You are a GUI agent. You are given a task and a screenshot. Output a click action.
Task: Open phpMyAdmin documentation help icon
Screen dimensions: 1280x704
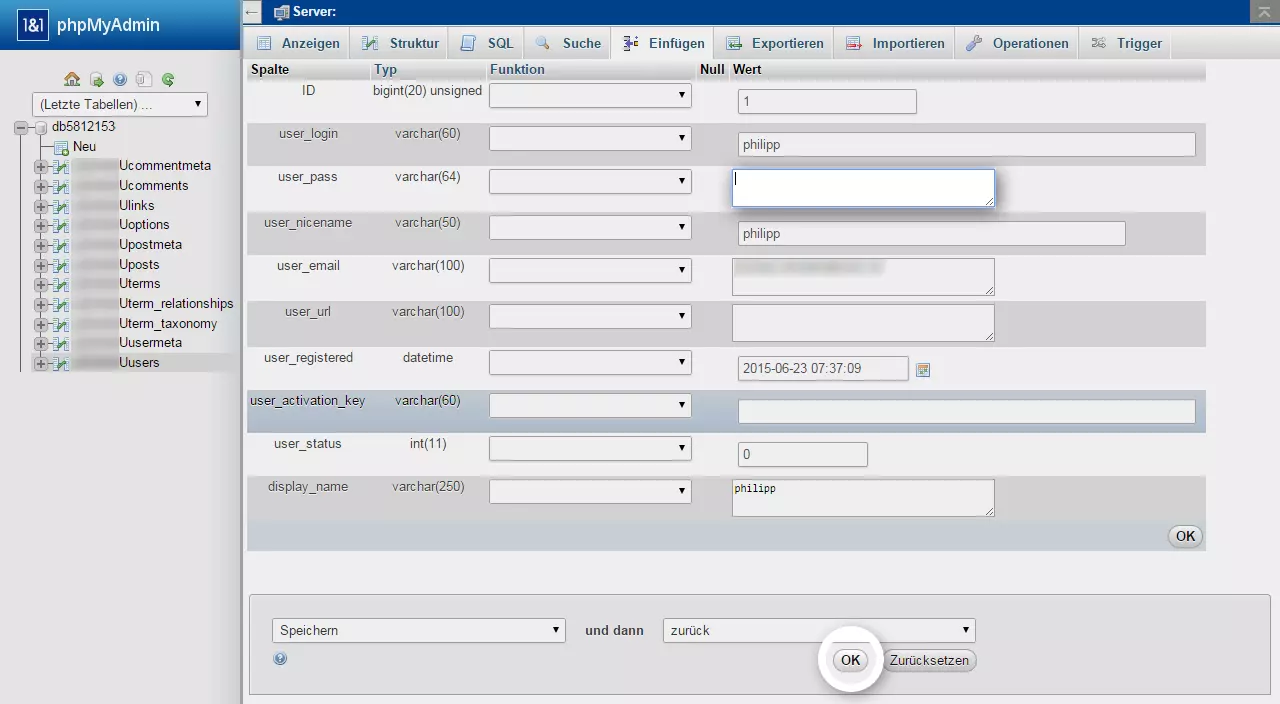[120, 79]
